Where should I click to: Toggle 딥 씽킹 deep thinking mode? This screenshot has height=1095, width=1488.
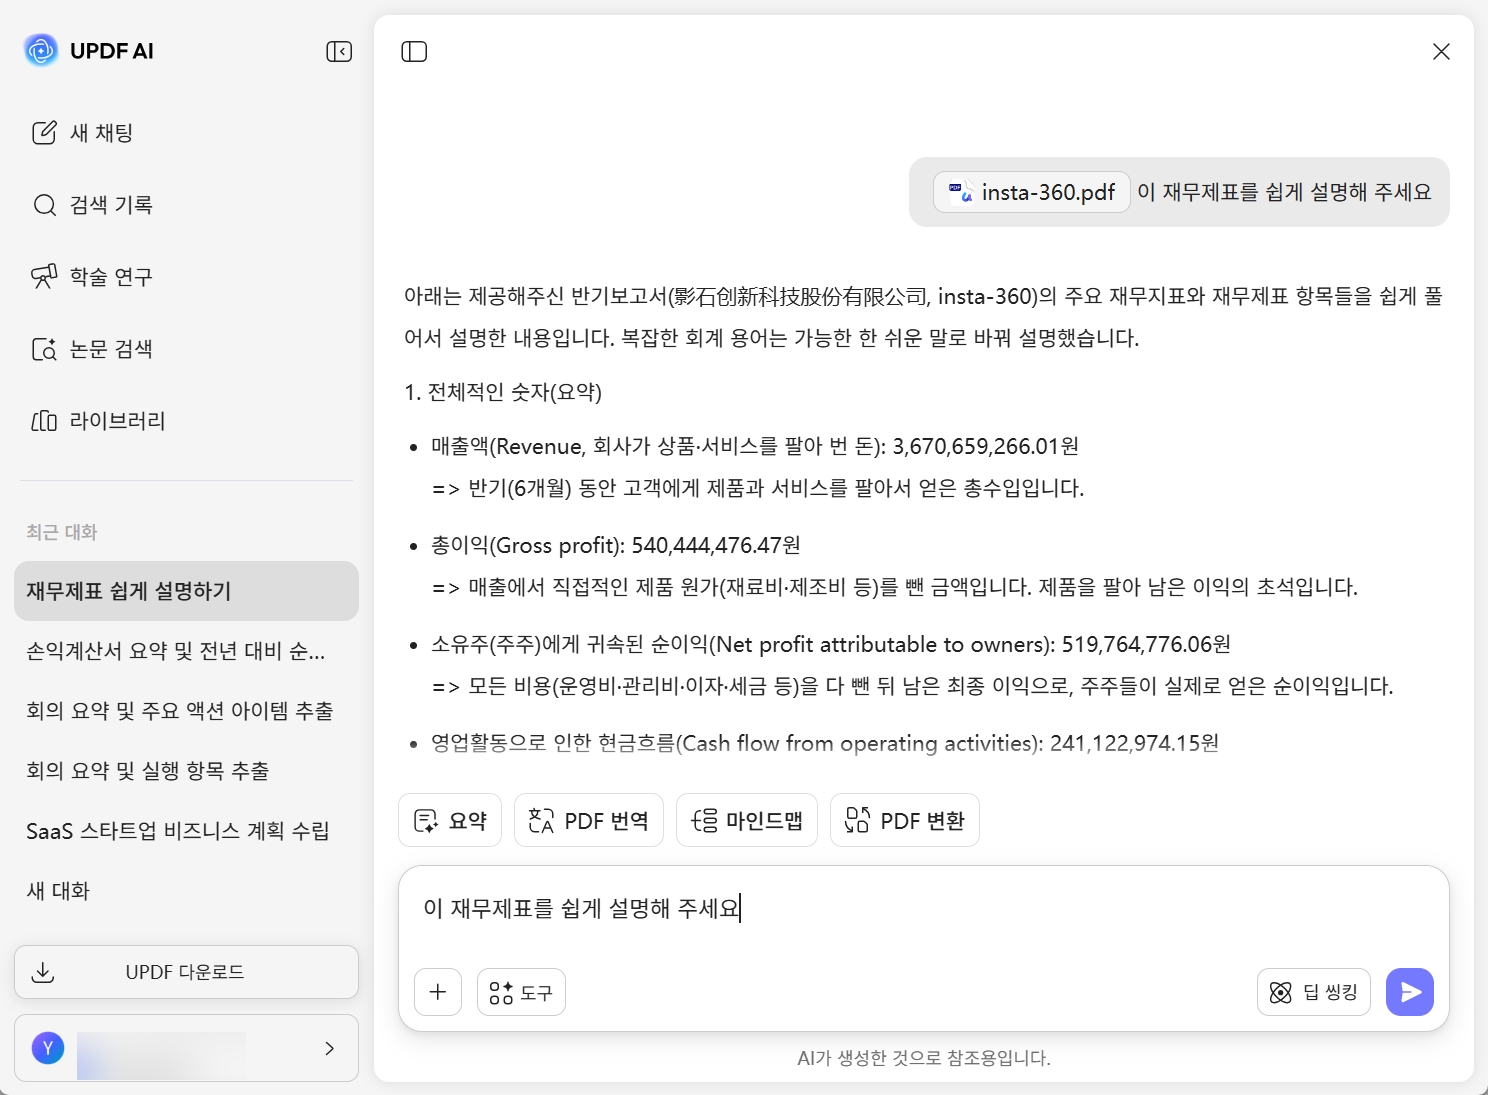(1314, 992)
